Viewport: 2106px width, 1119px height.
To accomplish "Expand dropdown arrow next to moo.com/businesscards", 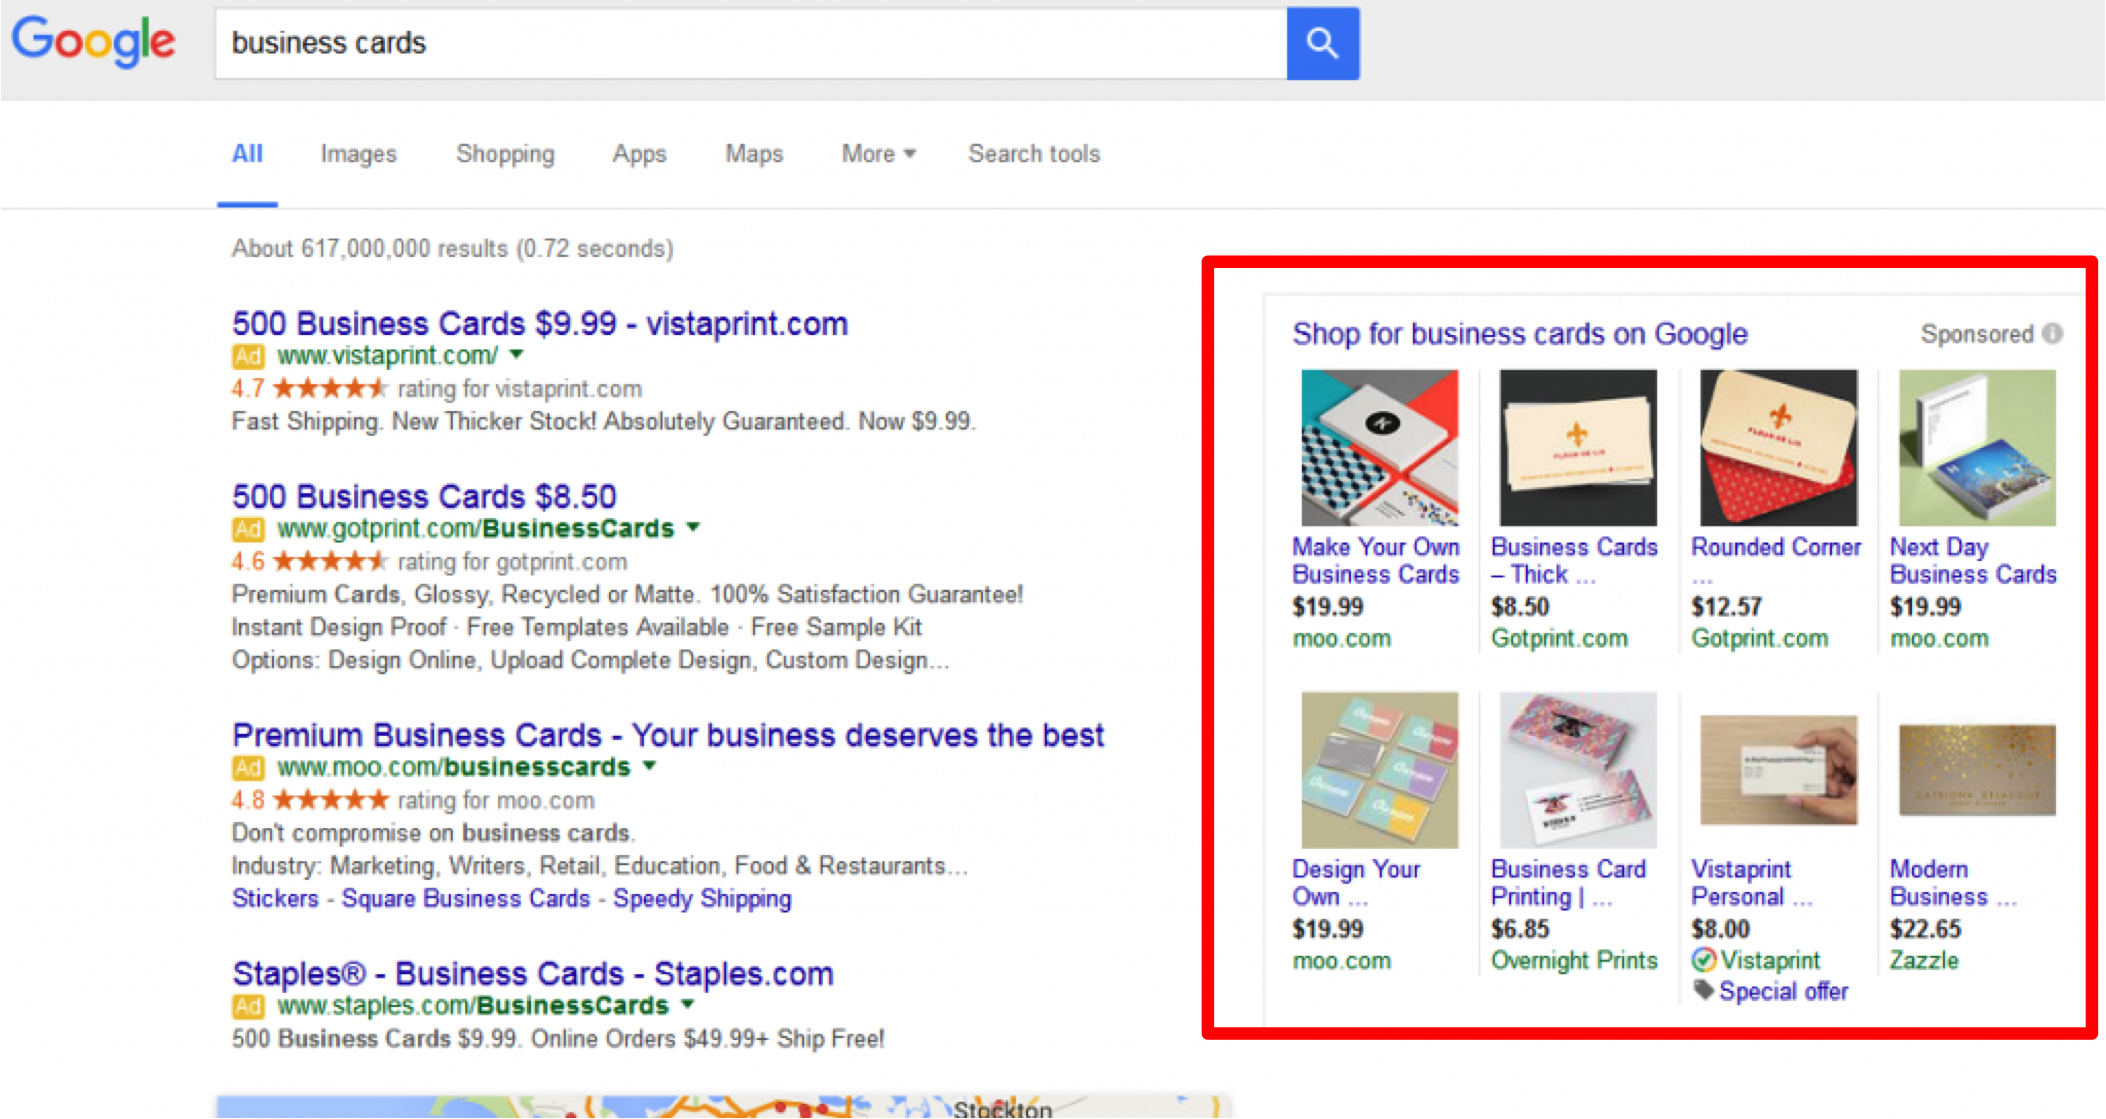I will (650, 767).
